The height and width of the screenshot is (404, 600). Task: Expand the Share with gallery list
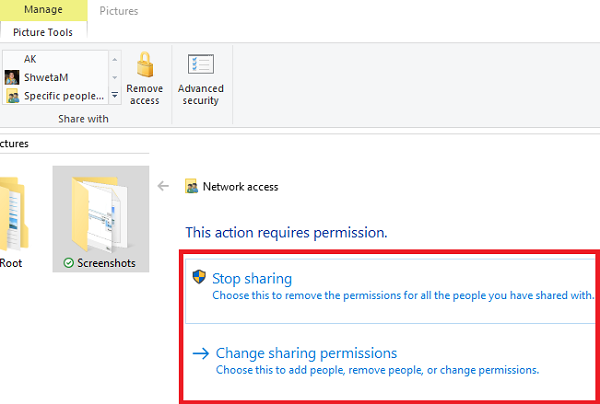pos(115,96)
